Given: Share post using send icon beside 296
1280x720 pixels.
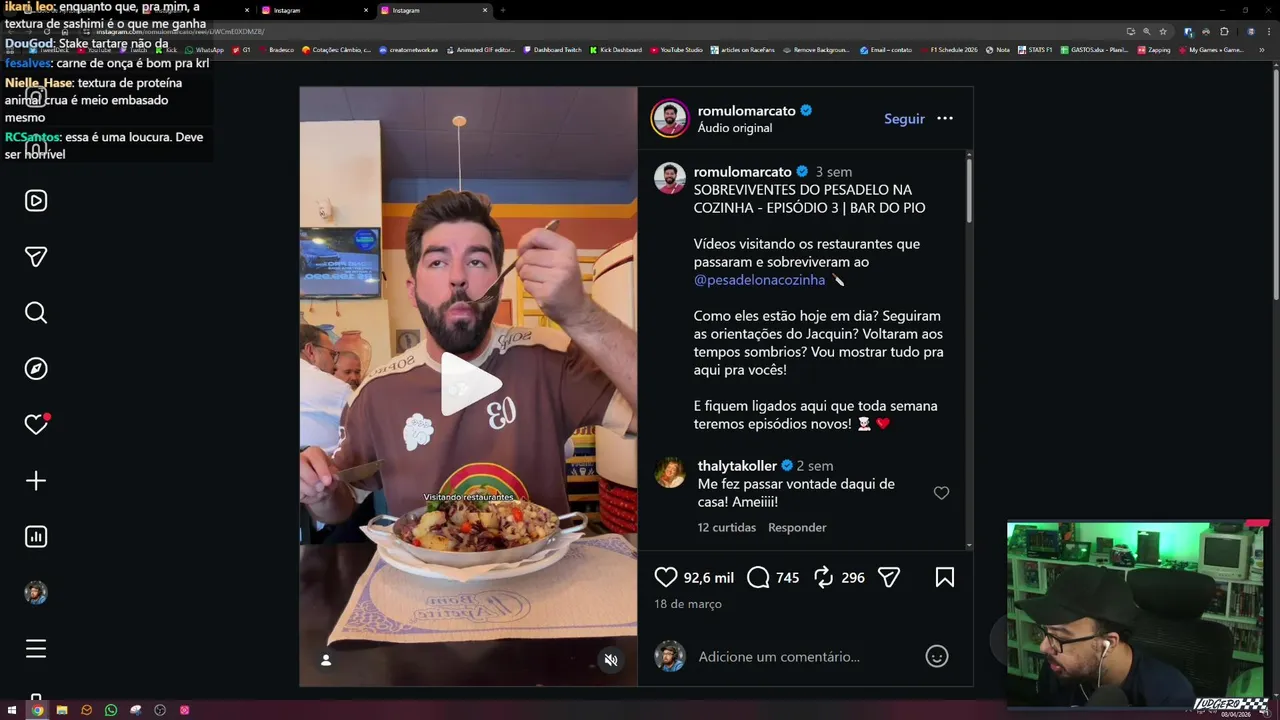Looking at the screenshot, I should [x=889, y=577].
